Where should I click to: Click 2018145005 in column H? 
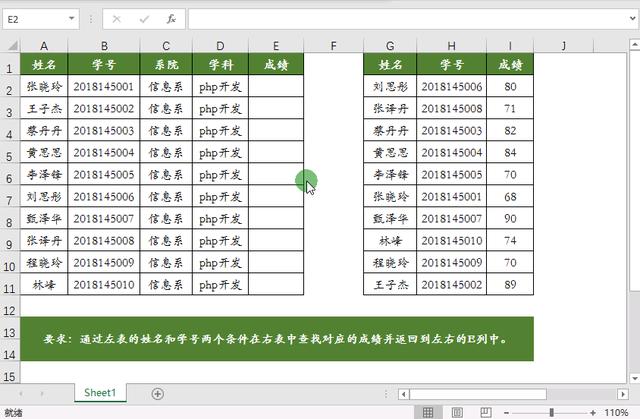451,174
